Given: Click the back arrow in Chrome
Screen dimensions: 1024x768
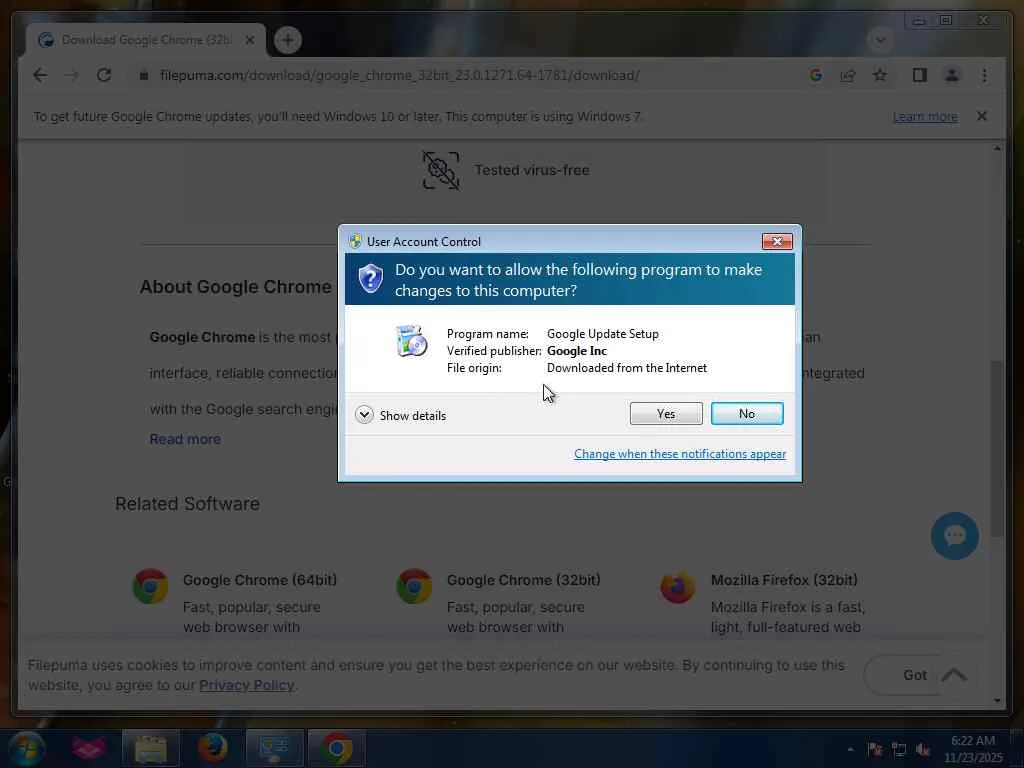Looking at the screenshot, I should [x=40, y=75].
